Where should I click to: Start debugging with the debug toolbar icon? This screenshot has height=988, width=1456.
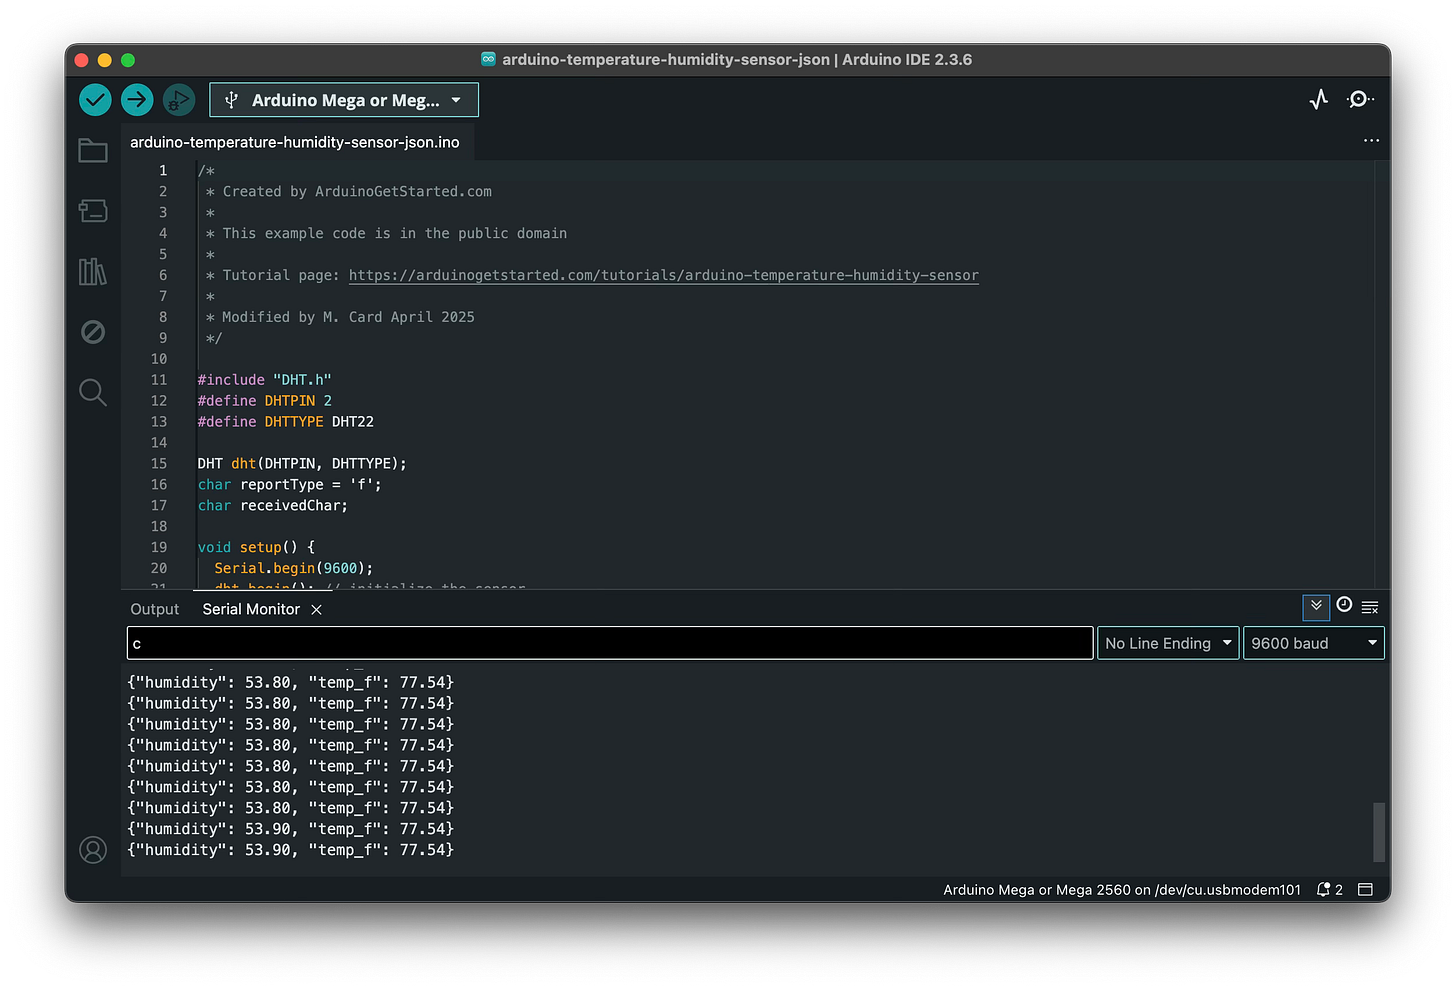point(179,99)
